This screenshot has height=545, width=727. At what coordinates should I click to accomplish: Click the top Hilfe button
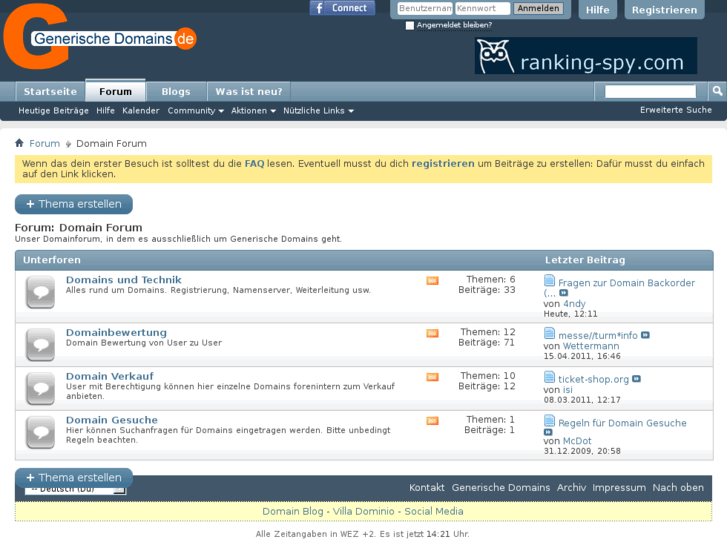click(x=598, y=10)
